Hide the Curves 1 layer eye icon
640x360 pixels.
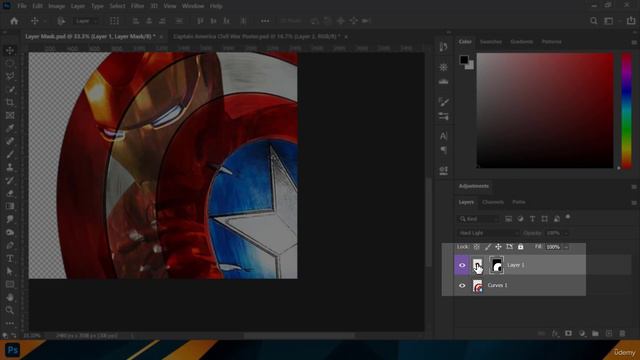click(462, 286)
